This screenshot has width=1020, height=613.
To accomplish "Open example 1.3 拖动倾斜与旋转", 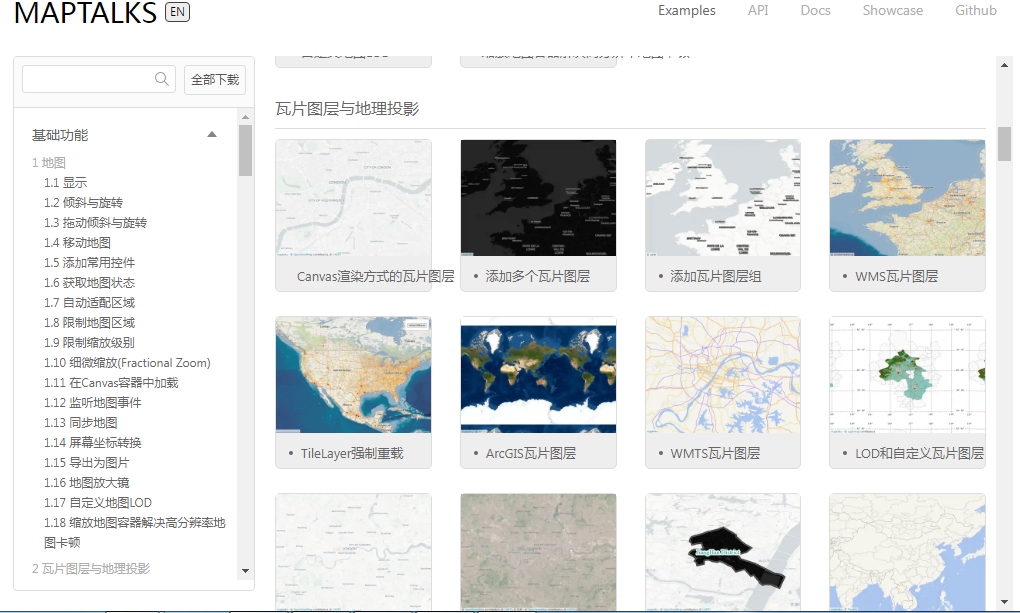I will 96,223.
